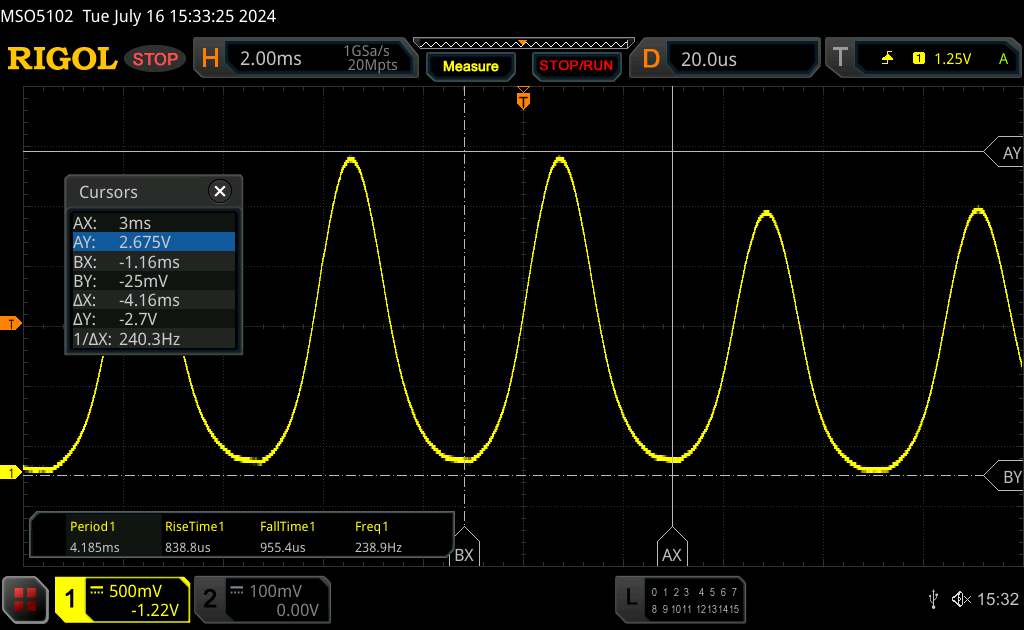1024x630 pixels.
Task: Select the AY cursor handle
Action: point(1005,152)
